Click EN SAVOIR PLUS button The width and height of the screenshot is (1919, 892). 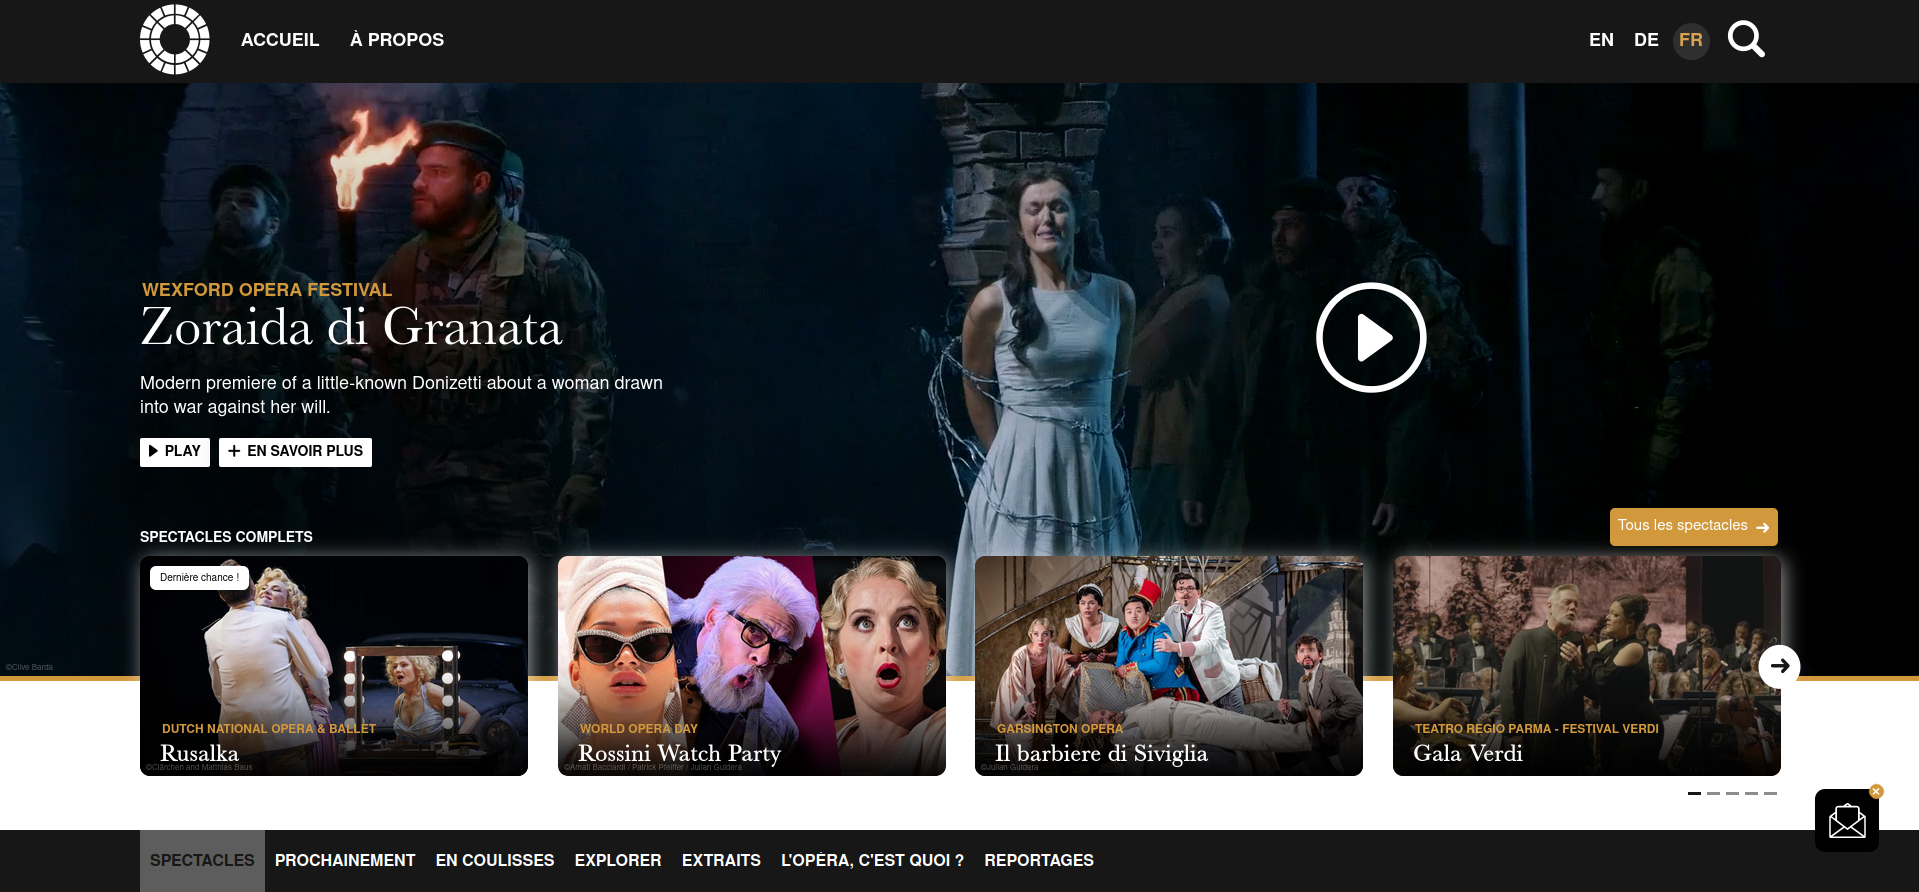295,452
